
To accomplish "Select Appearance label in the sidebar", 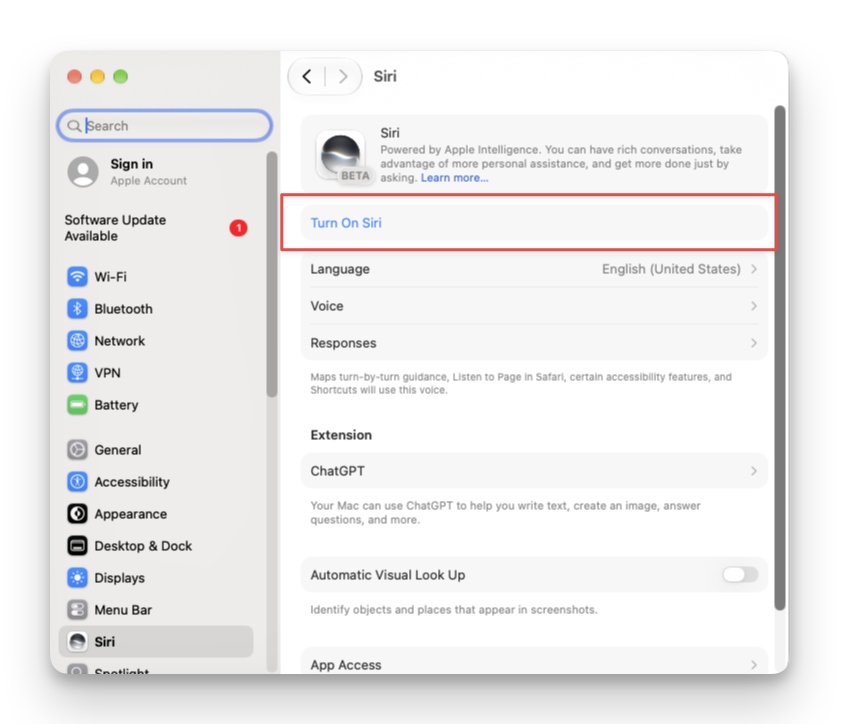I will tap(131, 514).
